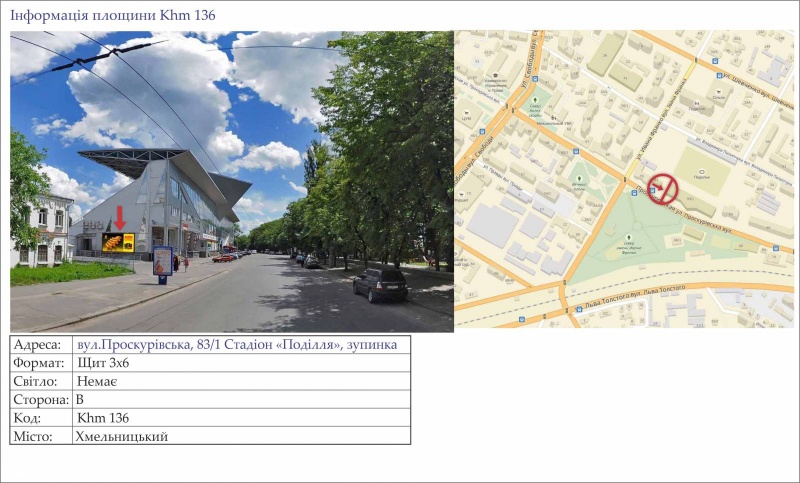Click the 'Немає' light value cell

tap(98, 381)
